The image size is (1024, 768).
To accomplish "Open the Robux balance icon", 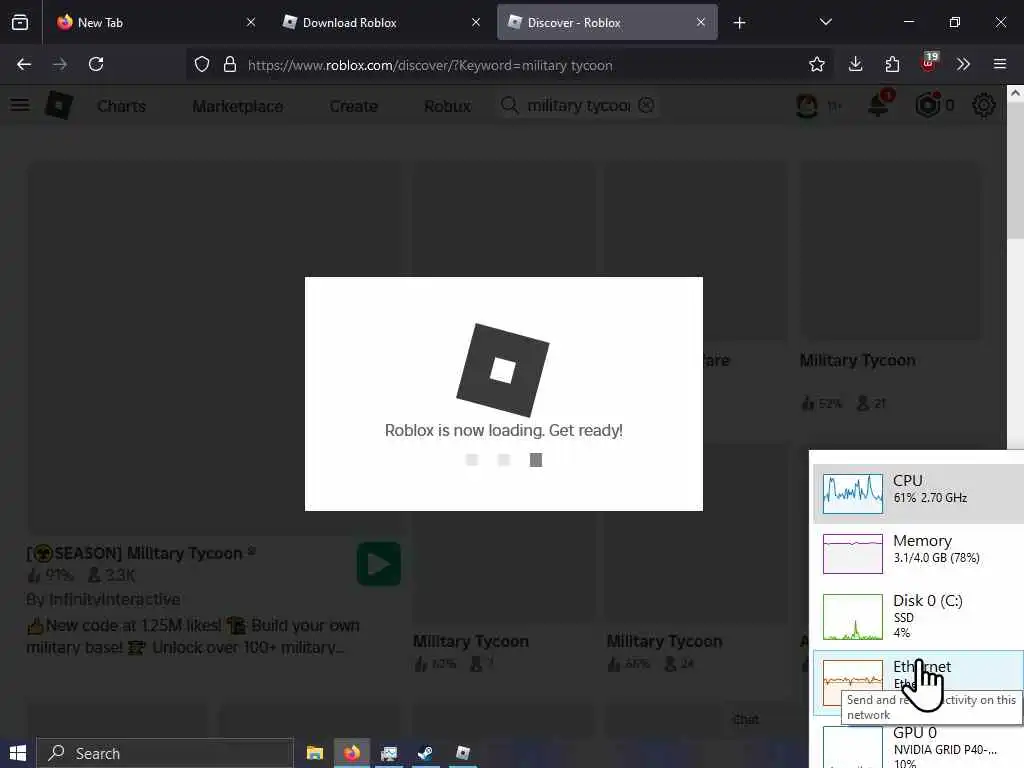I will pos(928,104).
